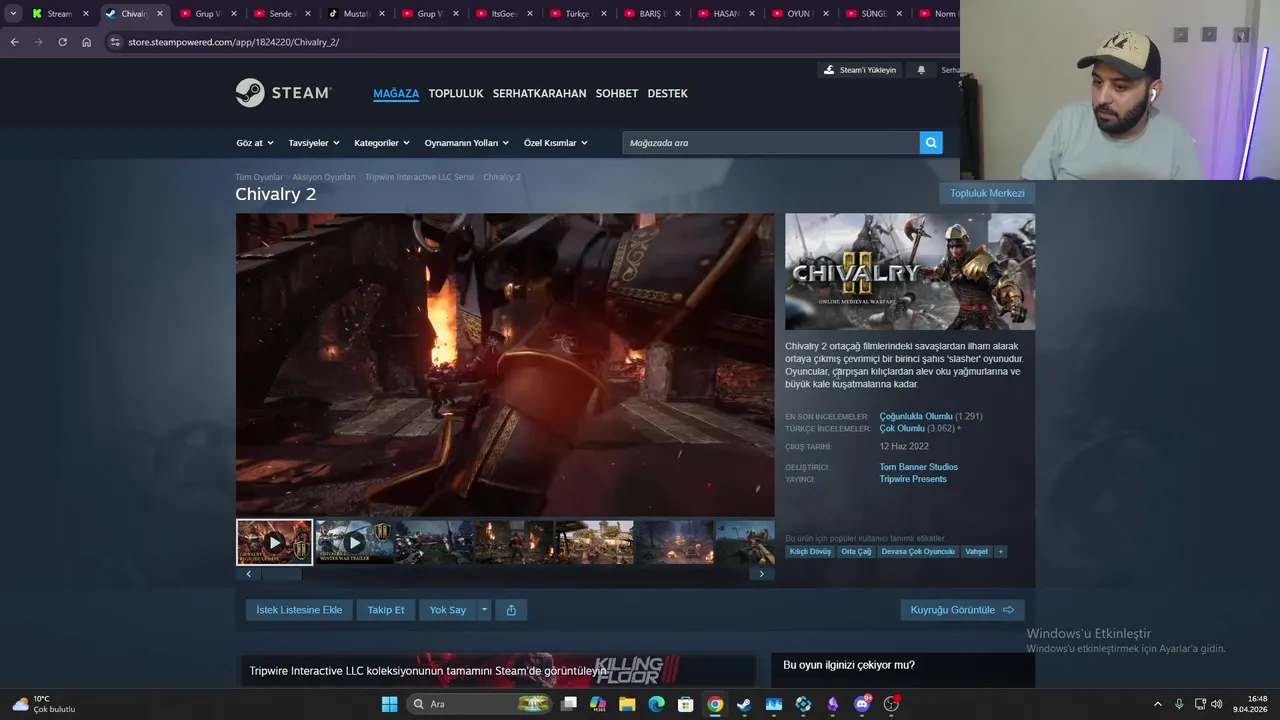Image resolution: width=1280 pixels, height=720 pixels.
Task: Expand Oynamanın Yolları dropdown
Action: point(467,143)
